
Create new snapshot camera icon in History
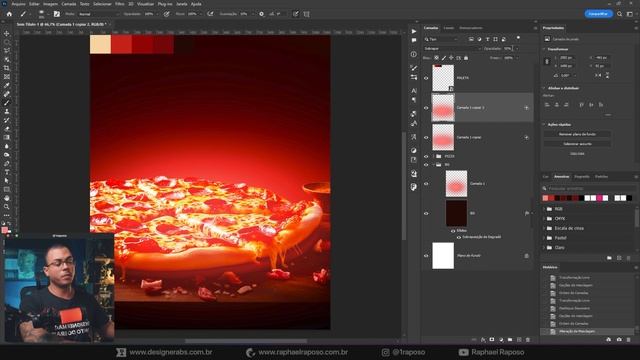coord(619,340)
